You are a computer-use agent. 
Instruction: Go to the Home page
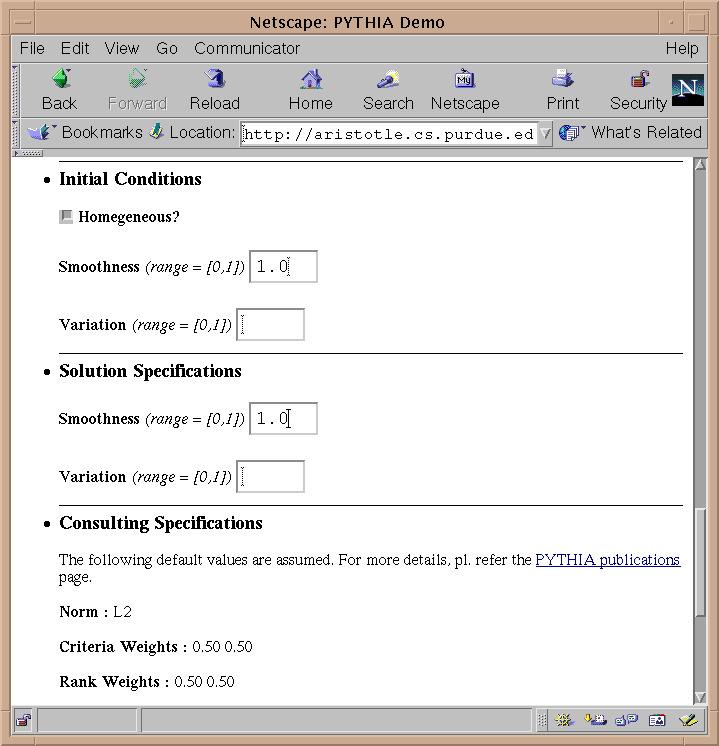point(311,90)
